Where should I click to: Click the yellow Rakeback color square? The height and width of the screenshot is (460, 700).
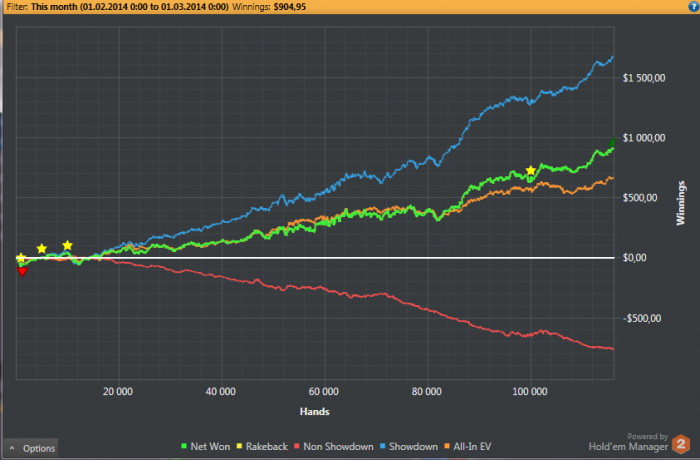(239, 446)
